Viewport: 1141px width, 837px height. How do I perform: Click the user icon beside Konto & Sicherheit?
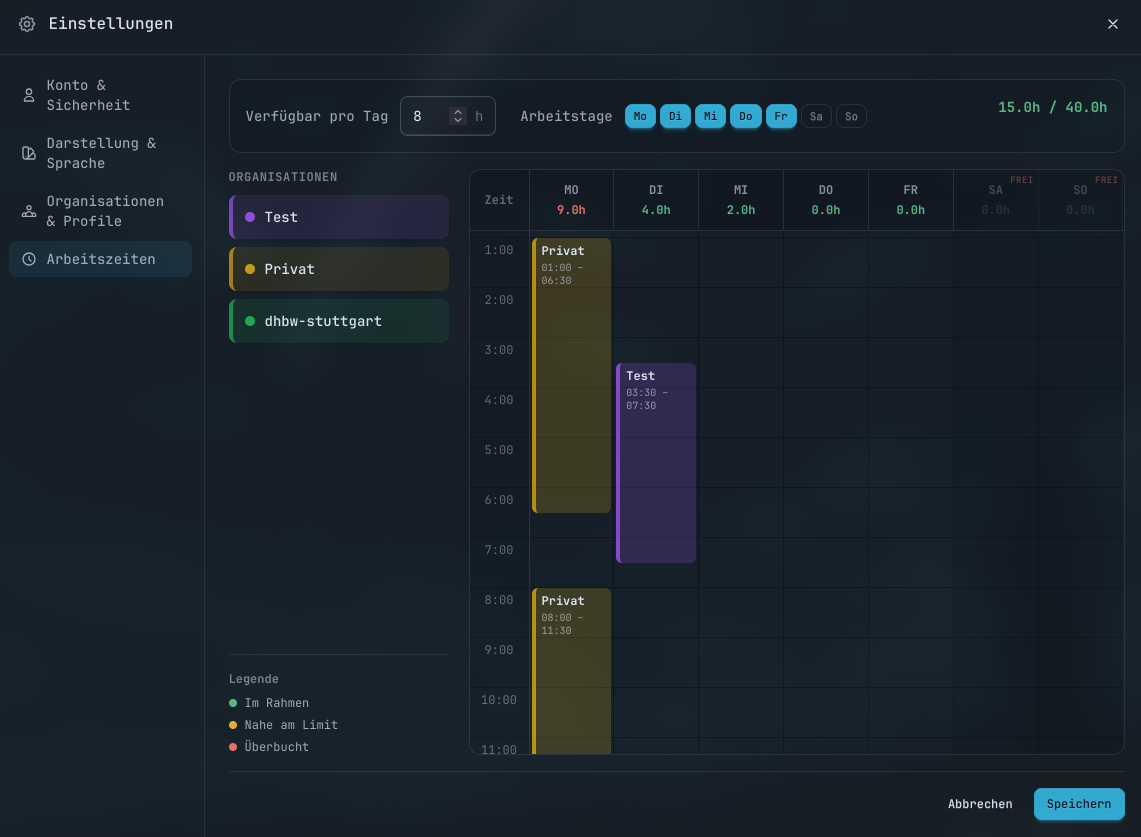tap(29, 95)
